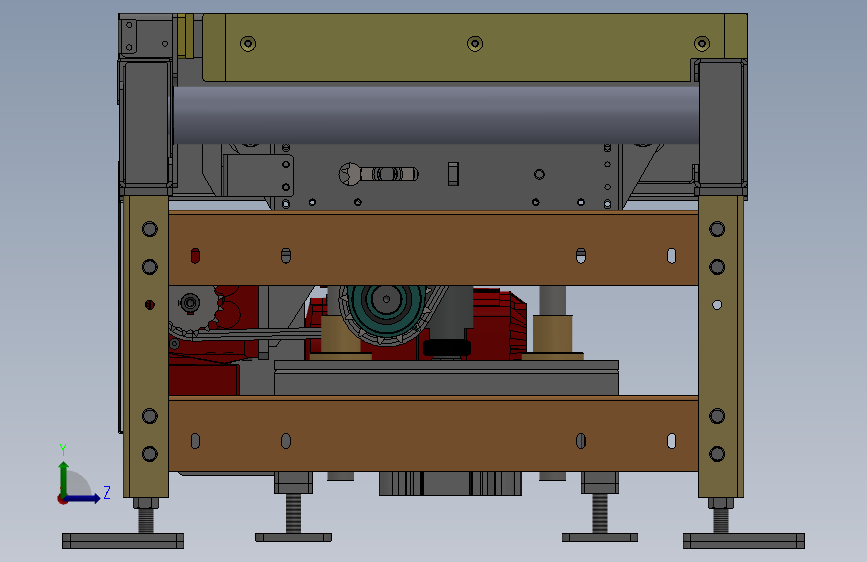Select the lower brown crossbeam
This screenshot has height=562, width=867.
coord(434,434)
